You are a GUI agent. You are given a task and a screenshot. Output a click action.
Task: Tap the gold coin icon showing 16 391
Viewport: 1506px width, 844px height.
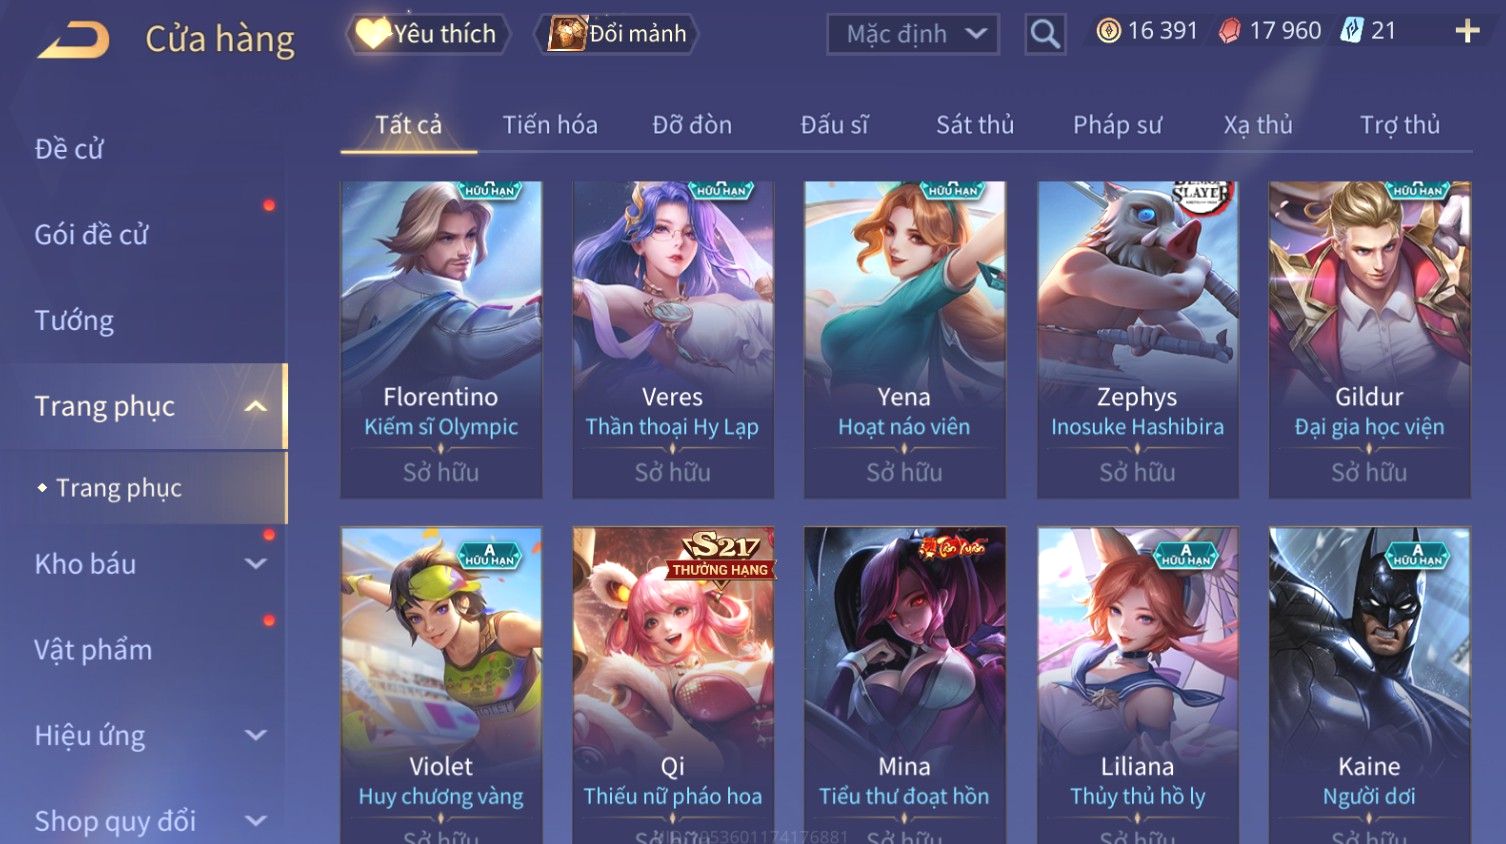tap(1108, 31)
